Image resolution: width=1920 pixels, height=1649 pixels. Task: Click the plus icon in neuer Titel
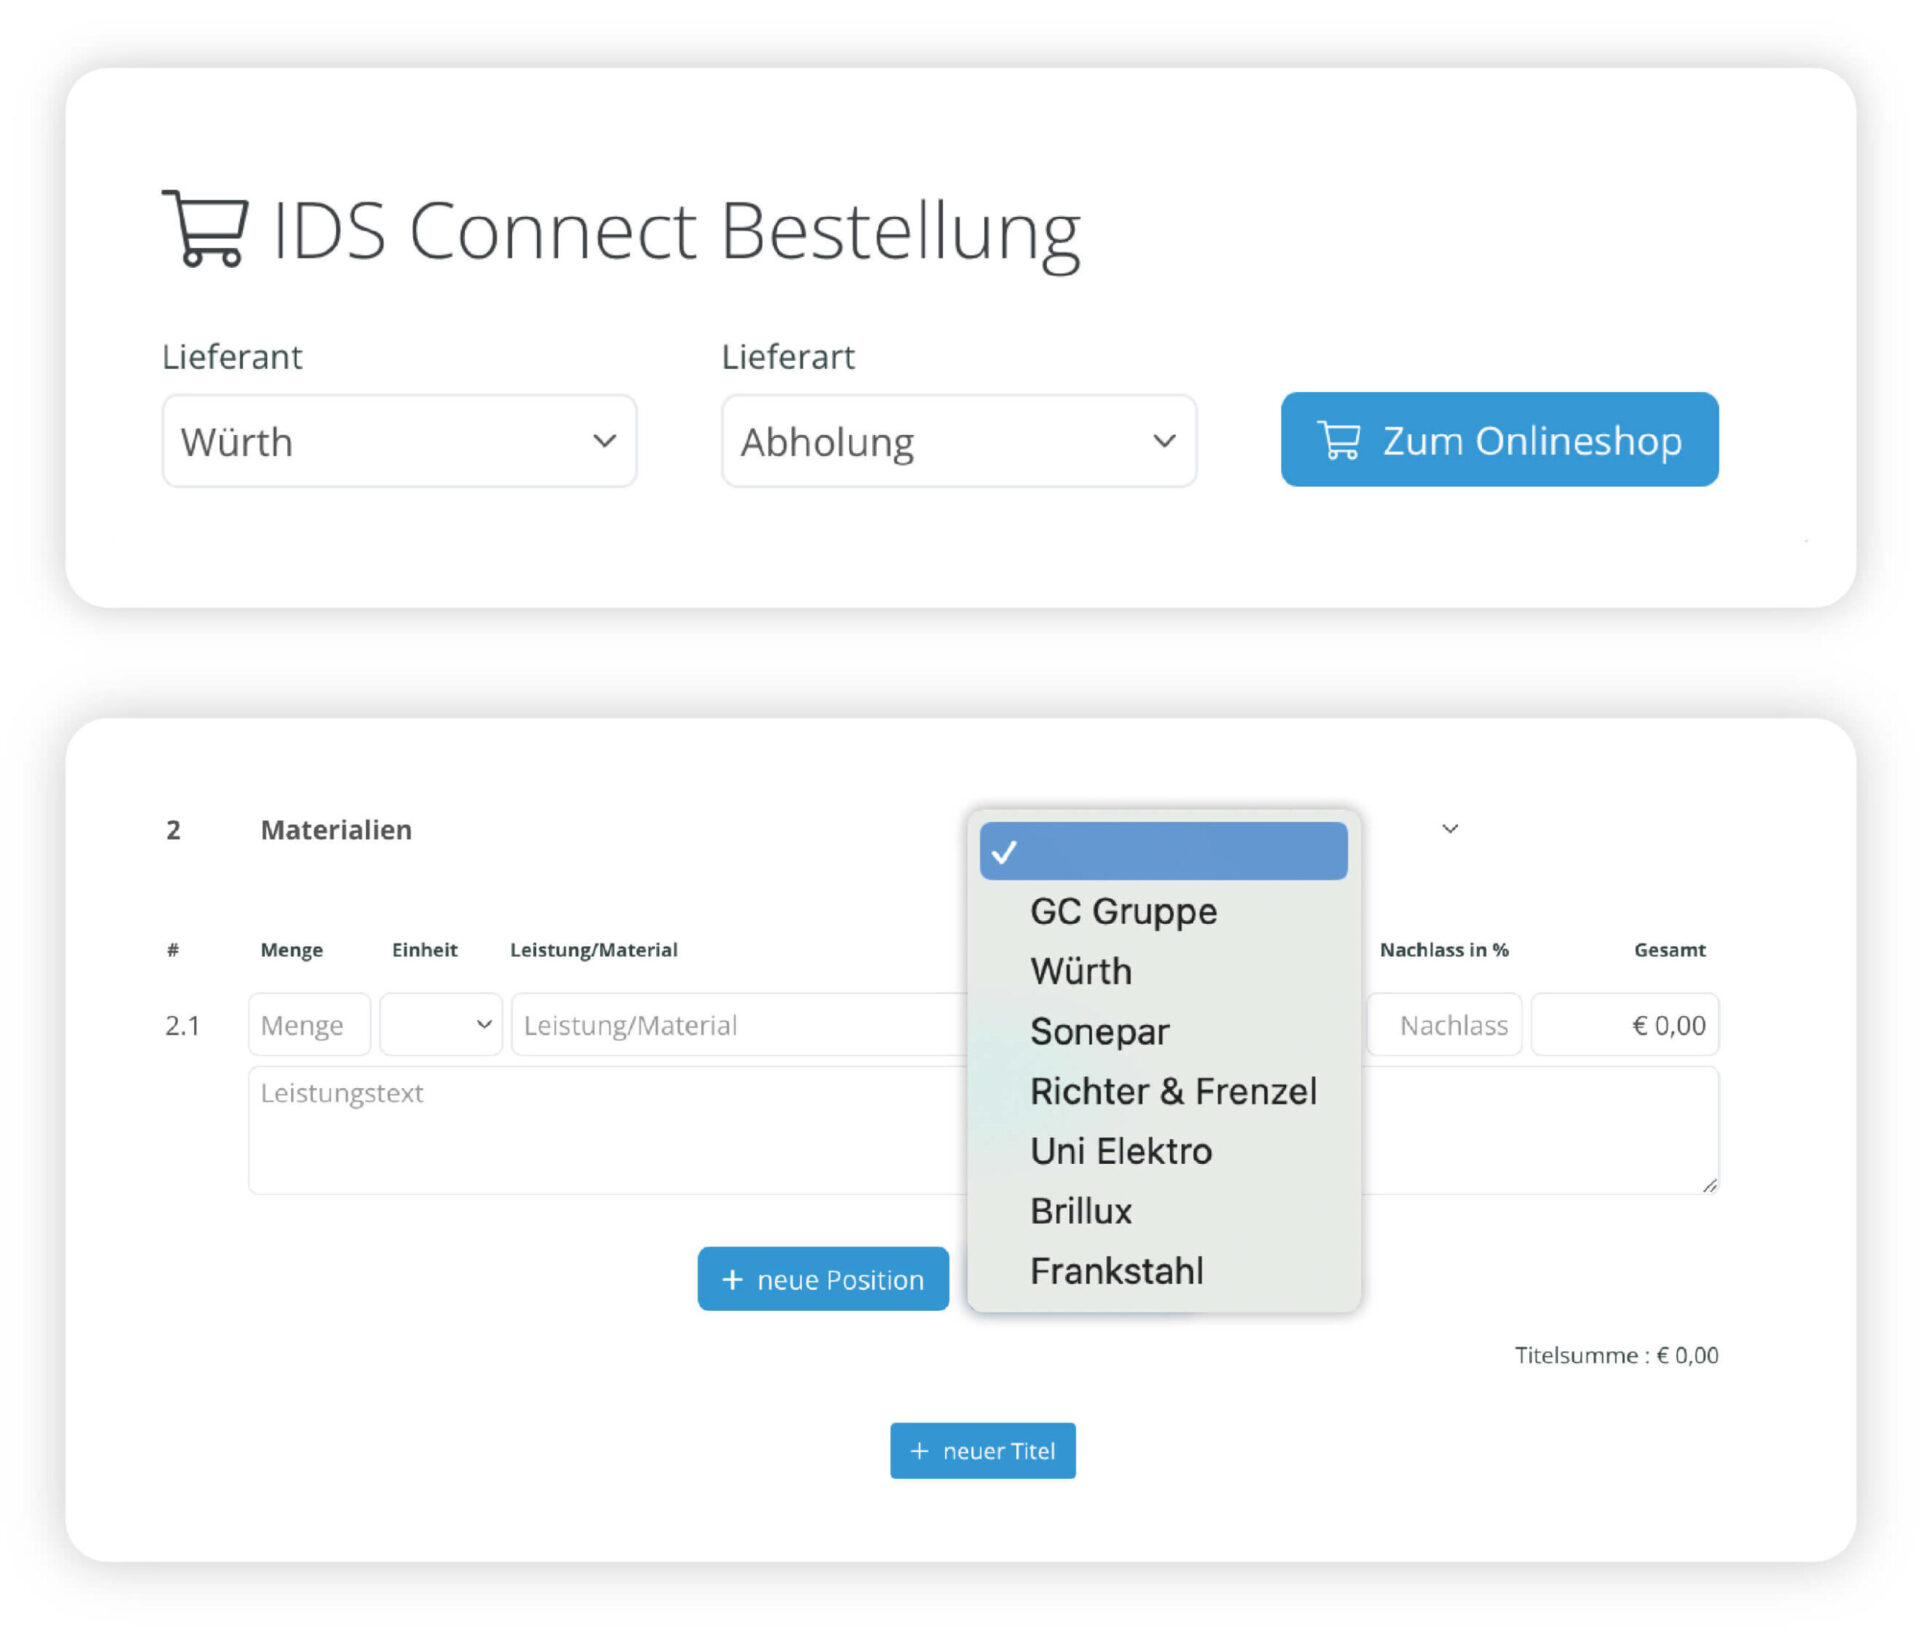(919, 1450)
